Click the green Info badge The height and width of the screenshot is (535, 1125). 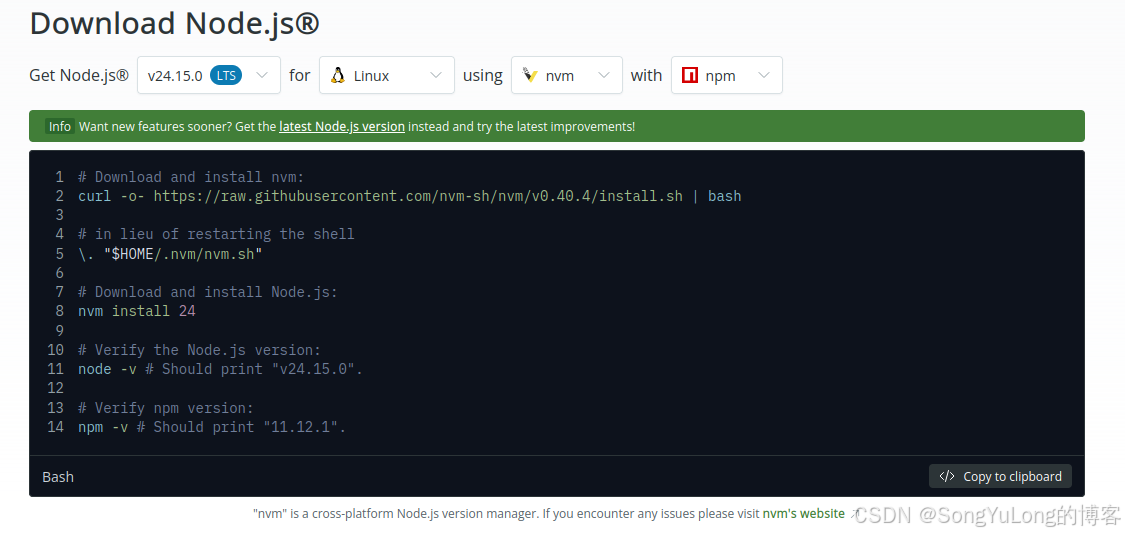click(x=60, y=126)
